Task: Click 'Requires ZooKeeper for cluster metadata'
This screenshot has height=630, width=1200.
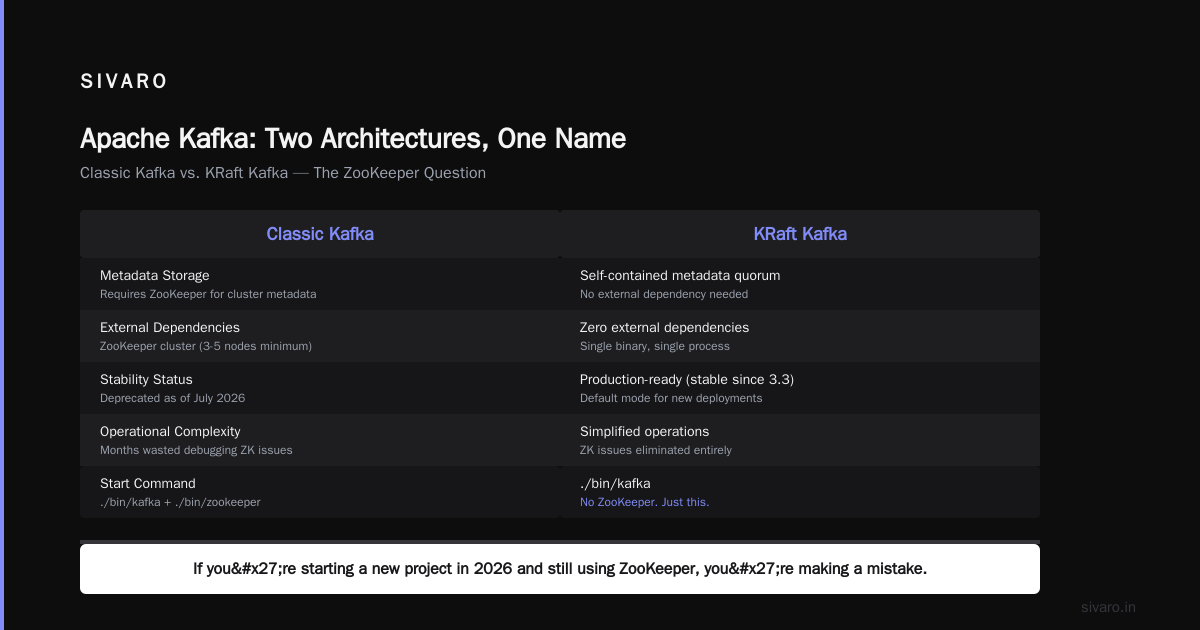Action: tap(208, 294)
